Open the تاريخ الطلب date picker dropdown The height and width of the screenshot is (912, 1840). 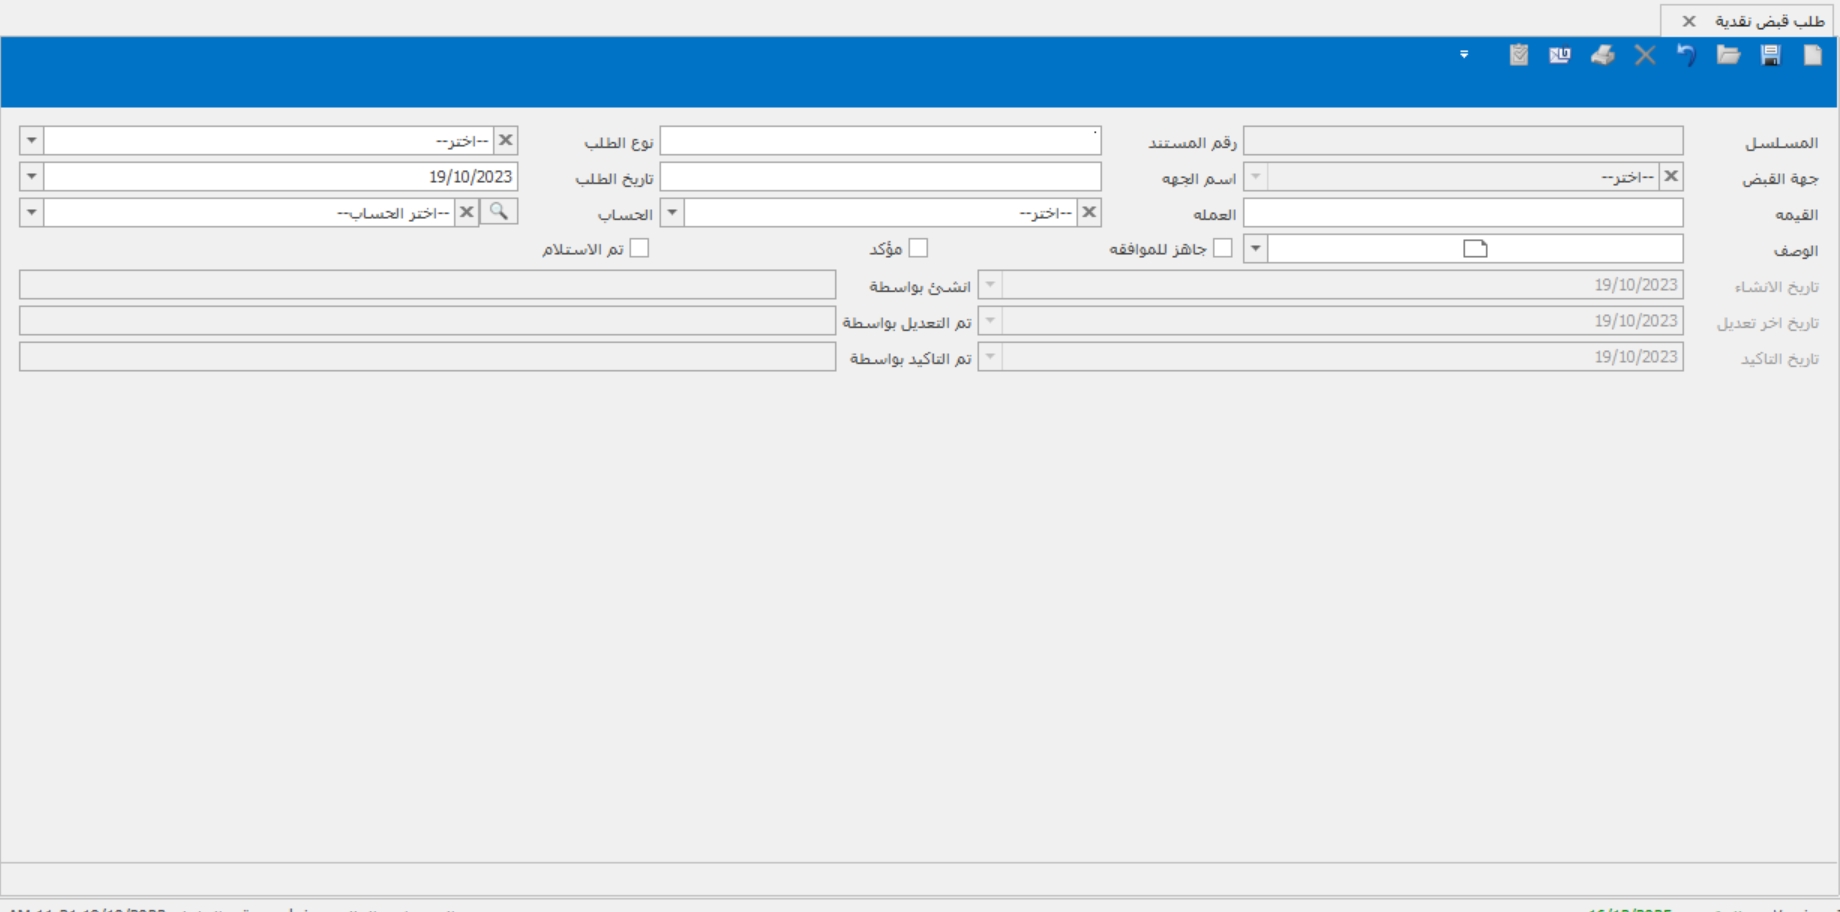click(x=32, y=177)
